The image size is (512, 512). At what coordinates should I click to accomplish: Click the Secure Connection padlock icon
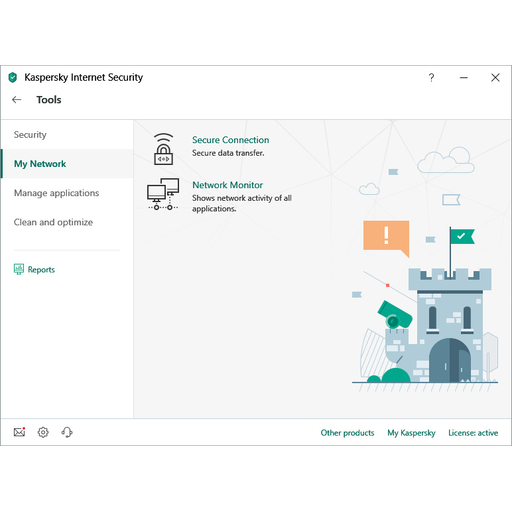[163, 149]
